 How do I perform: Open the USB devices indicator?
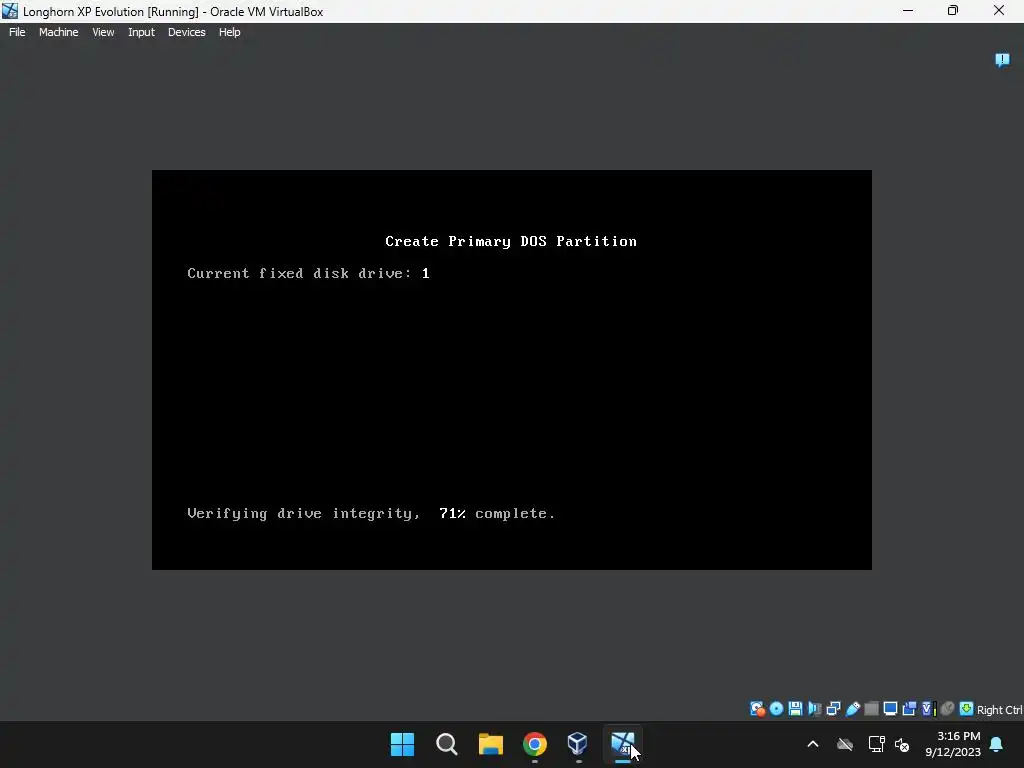[852, 709]
